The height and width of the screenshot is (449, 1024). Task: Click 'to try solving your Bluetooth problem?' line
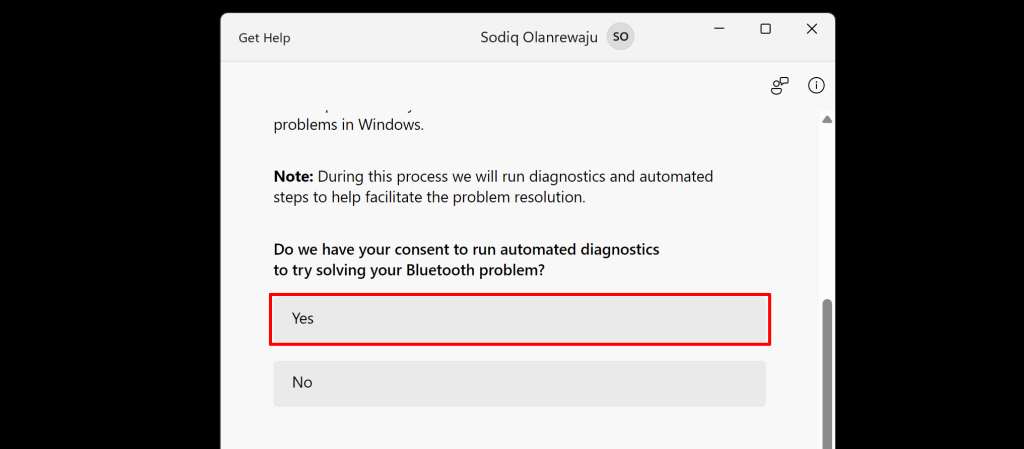pyautogui.click(x=409, y=270)
